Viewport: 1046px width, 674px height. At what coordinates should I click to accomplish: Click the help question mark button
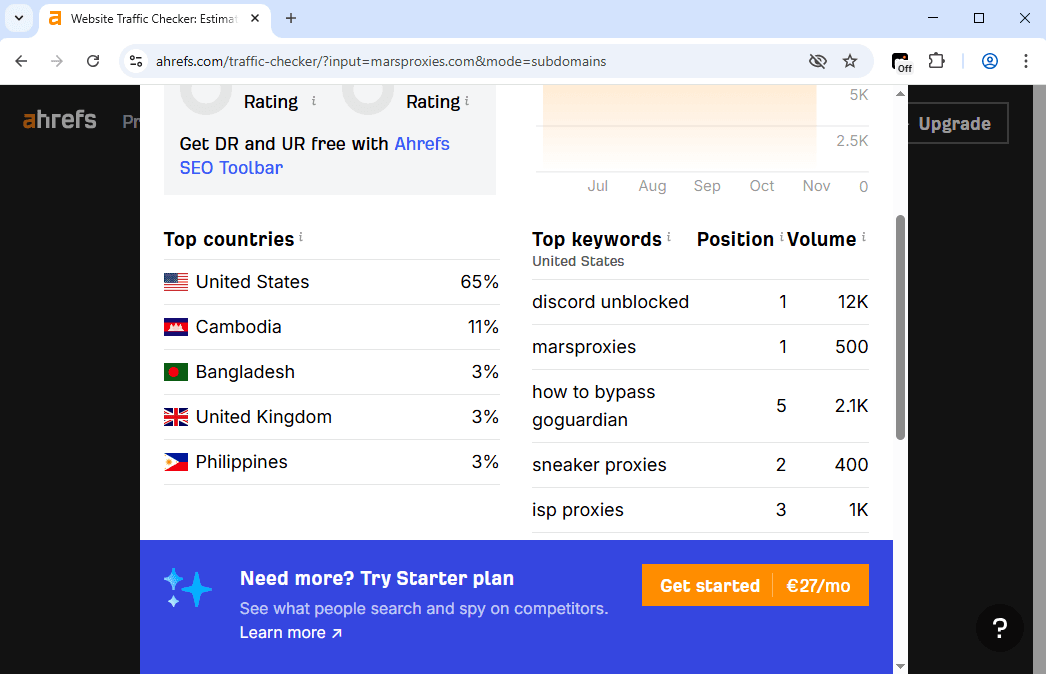click(x=999, y=628)
